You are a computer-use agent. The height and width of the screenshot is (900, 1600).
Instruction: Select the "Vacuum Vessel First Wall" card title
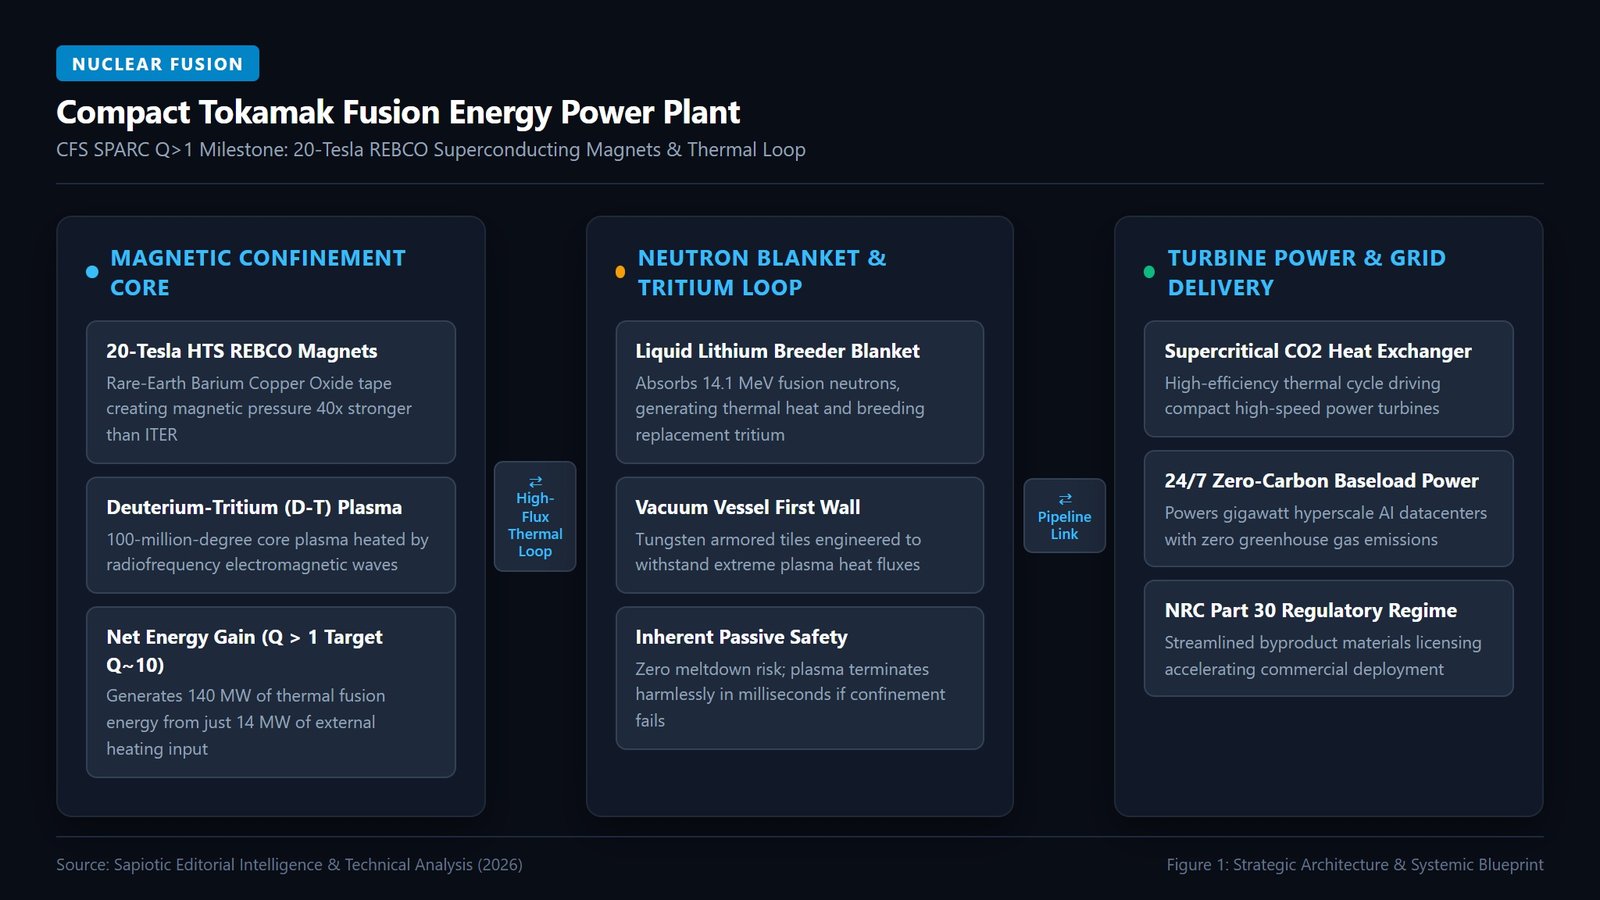click(748, 507)
